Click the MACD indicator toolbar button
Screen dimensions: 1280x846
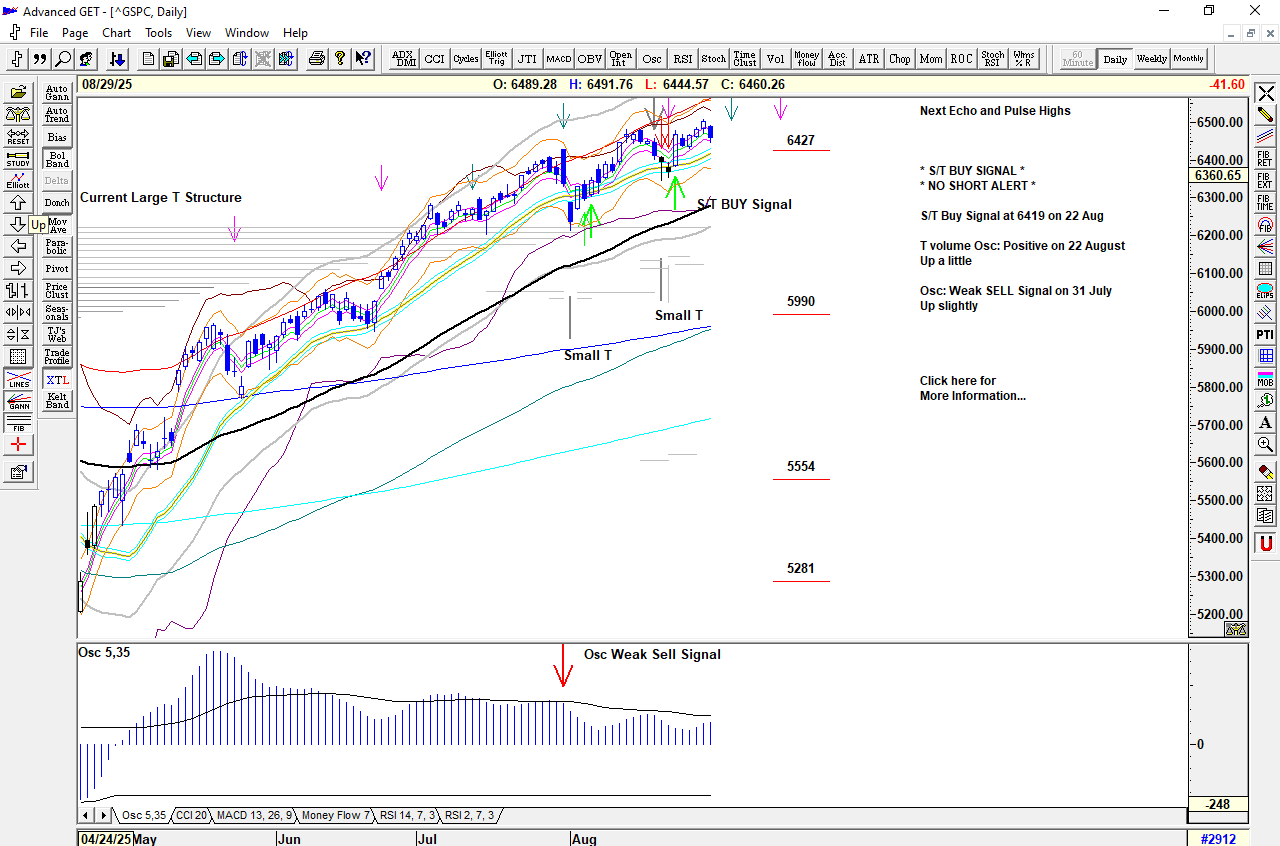tap(558, 59)
